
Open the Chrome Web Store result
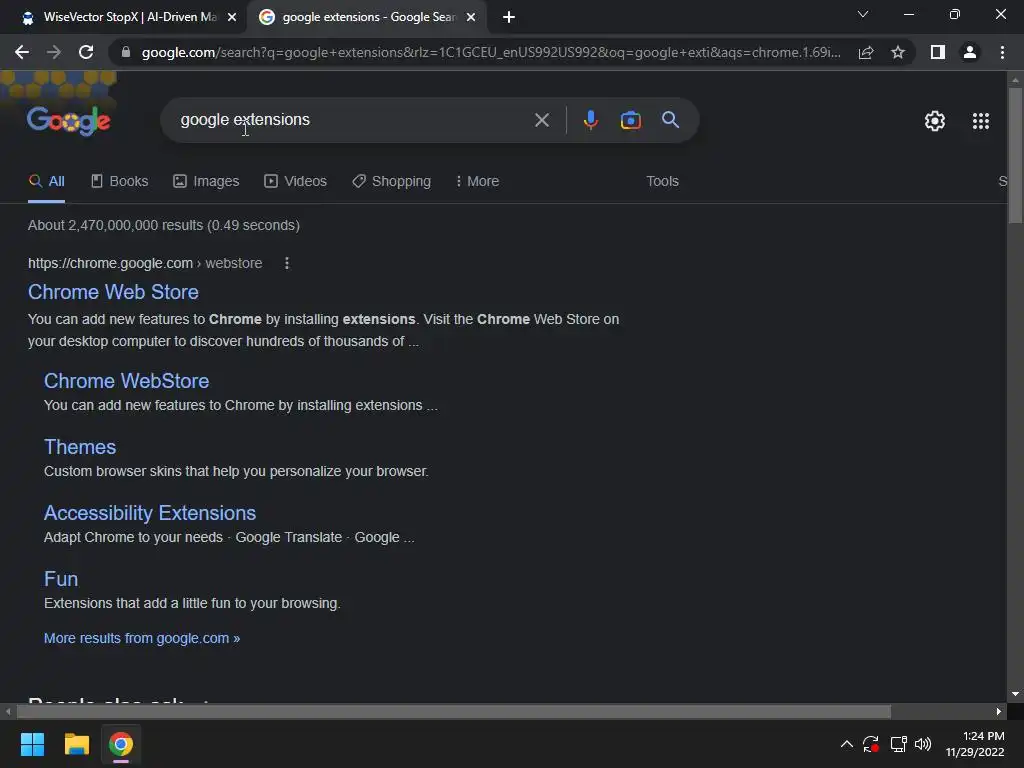[113, 292]
